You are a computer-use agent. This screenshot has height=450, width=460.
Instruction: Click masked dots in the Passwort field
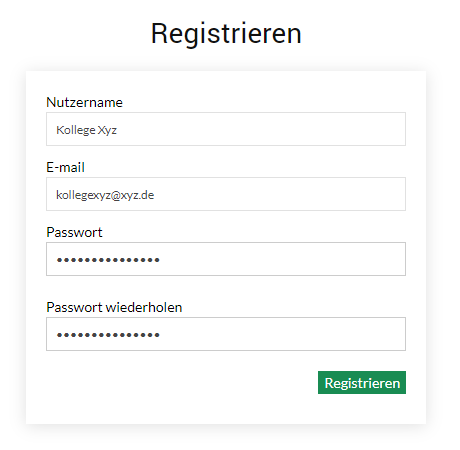point(108,260)
